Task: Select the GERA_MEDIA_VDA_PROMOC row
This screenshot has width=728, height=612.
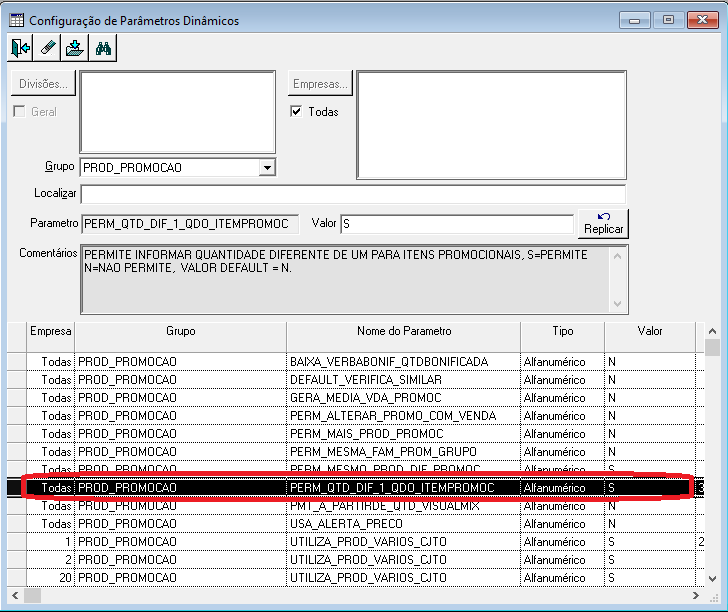Action: coord(356,398)
